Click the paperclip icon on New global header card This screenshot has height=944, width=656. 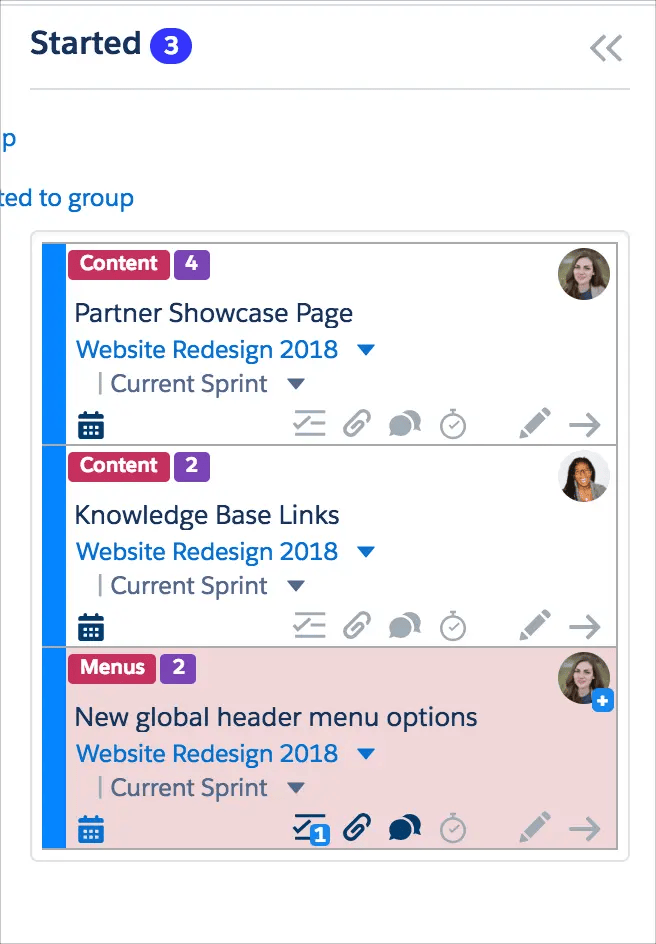[x=357, y=827]
